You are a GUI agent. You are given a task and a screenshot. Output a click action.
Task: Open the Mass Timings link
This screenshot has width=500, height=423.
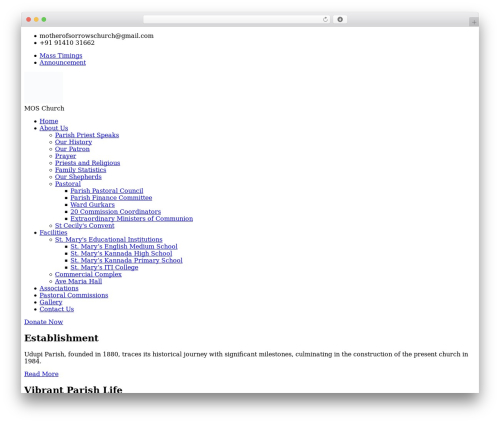pos(61,56)
